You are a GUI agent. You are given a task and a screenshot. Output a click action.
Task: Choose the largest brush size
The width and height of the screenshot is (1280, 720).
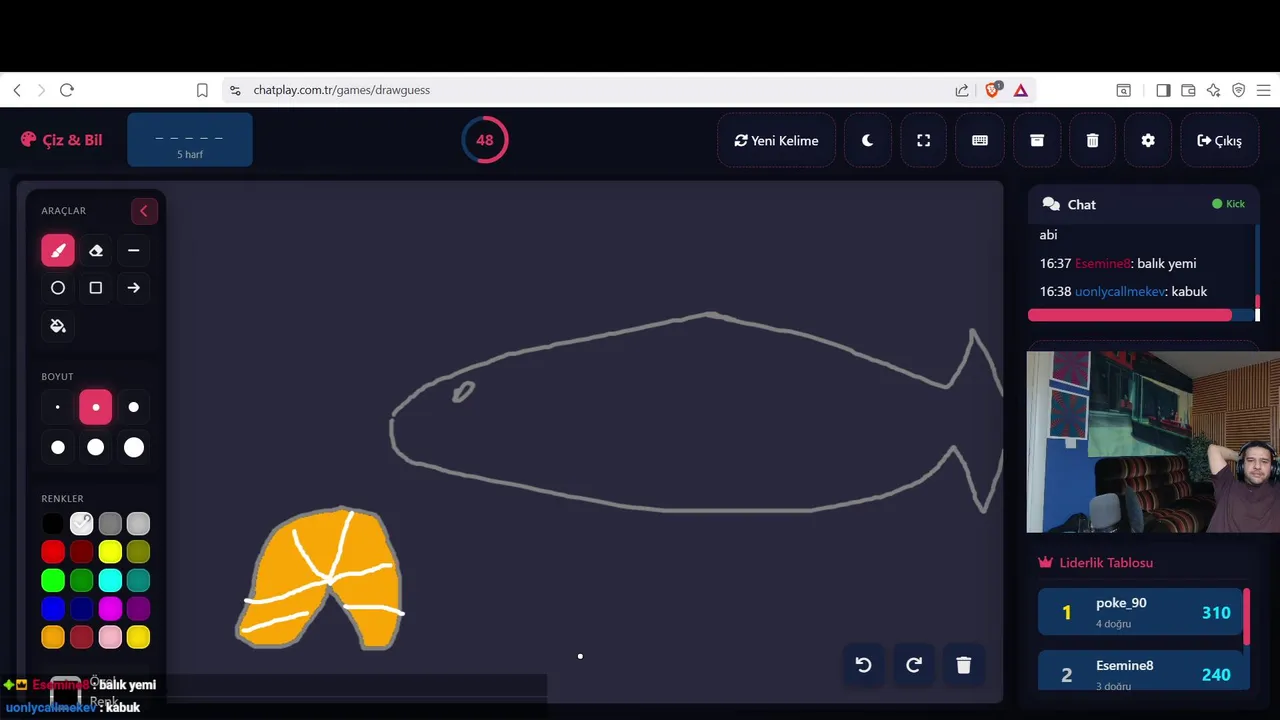134,447
